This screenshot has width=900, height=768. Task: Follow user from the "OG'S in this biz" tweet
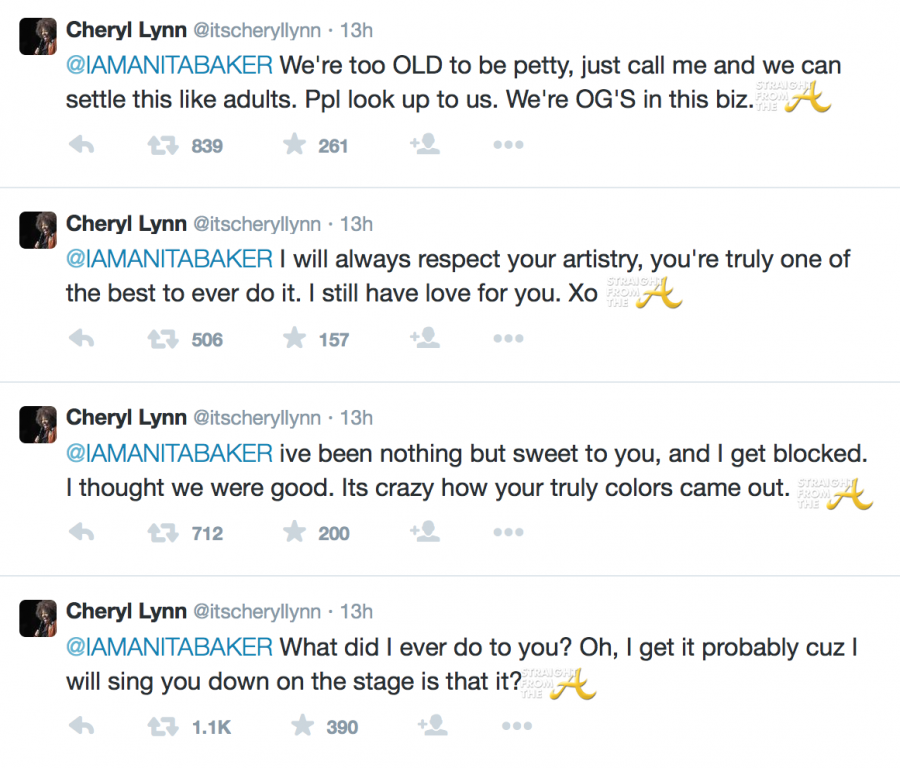pos(425,145)
